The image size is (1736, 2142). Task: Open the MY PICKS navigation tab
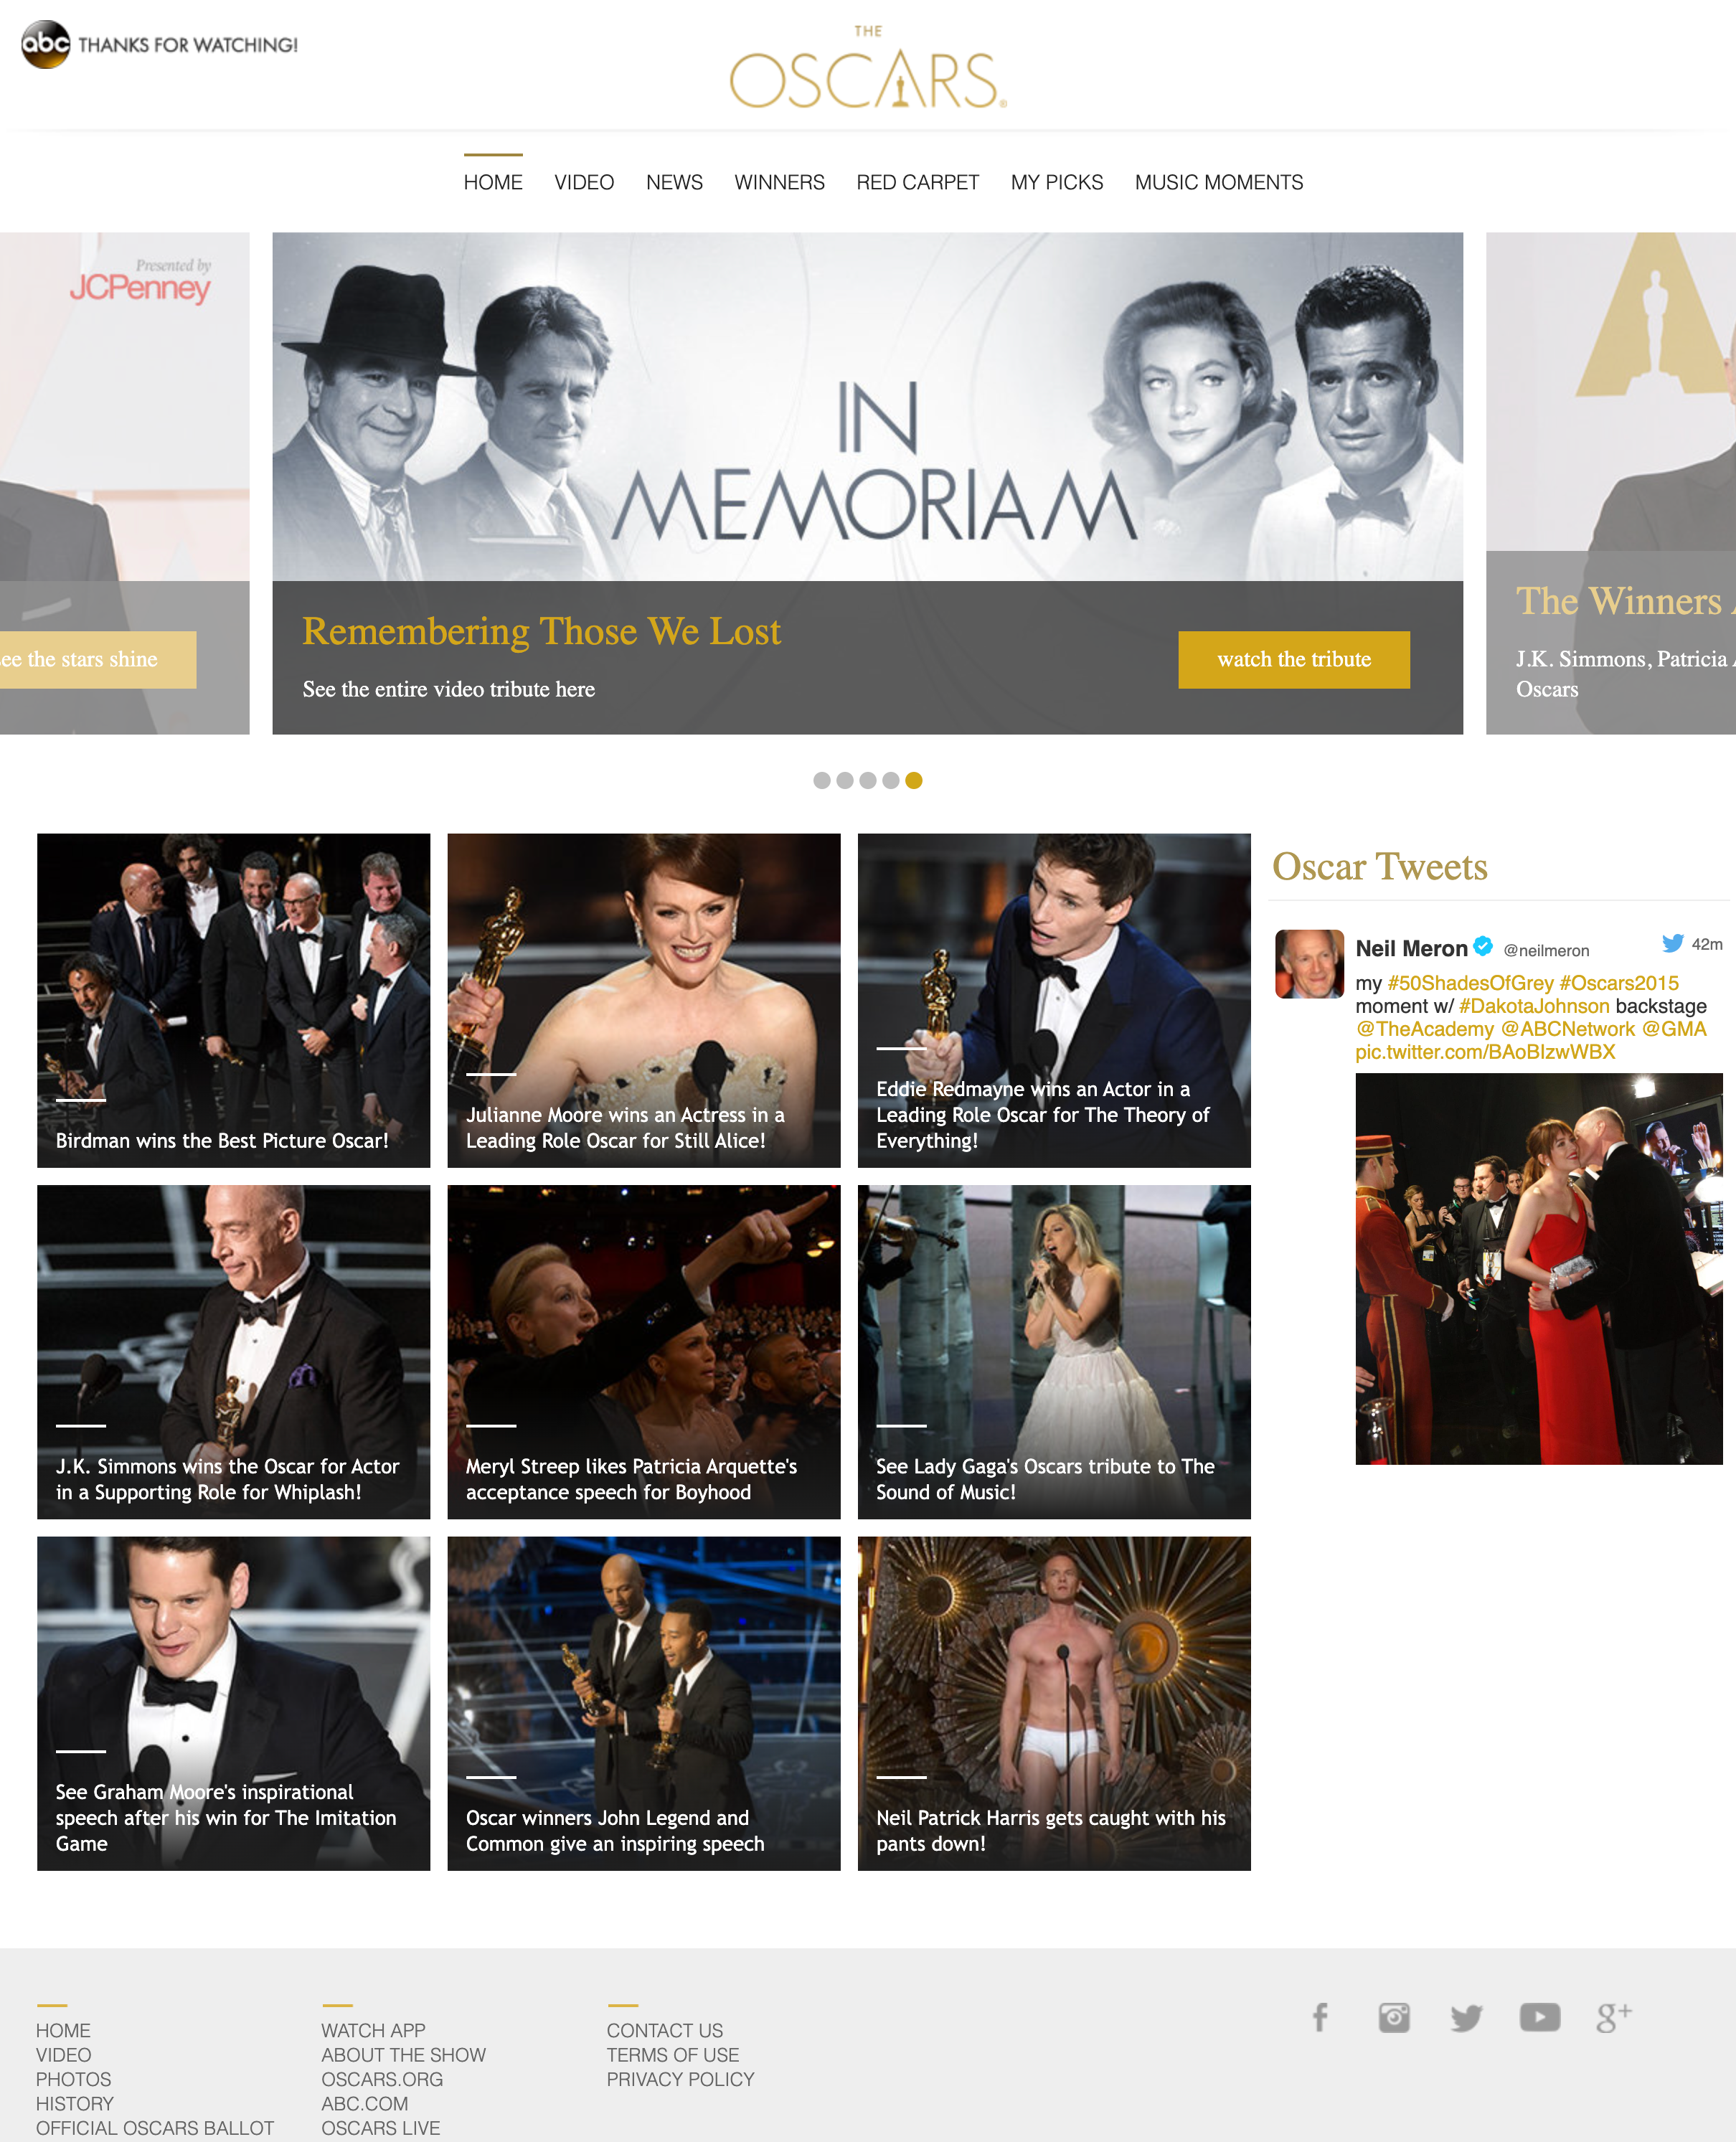pos(1056,182)
